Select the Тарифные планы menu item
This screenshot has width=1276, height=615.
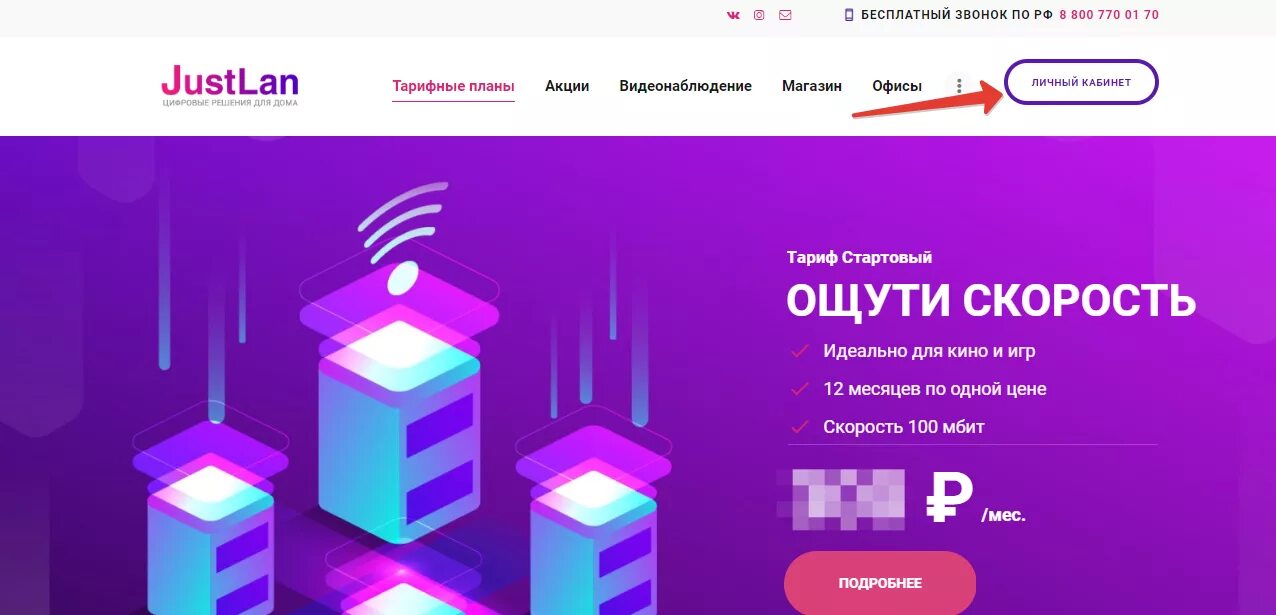tap(453, 86)
